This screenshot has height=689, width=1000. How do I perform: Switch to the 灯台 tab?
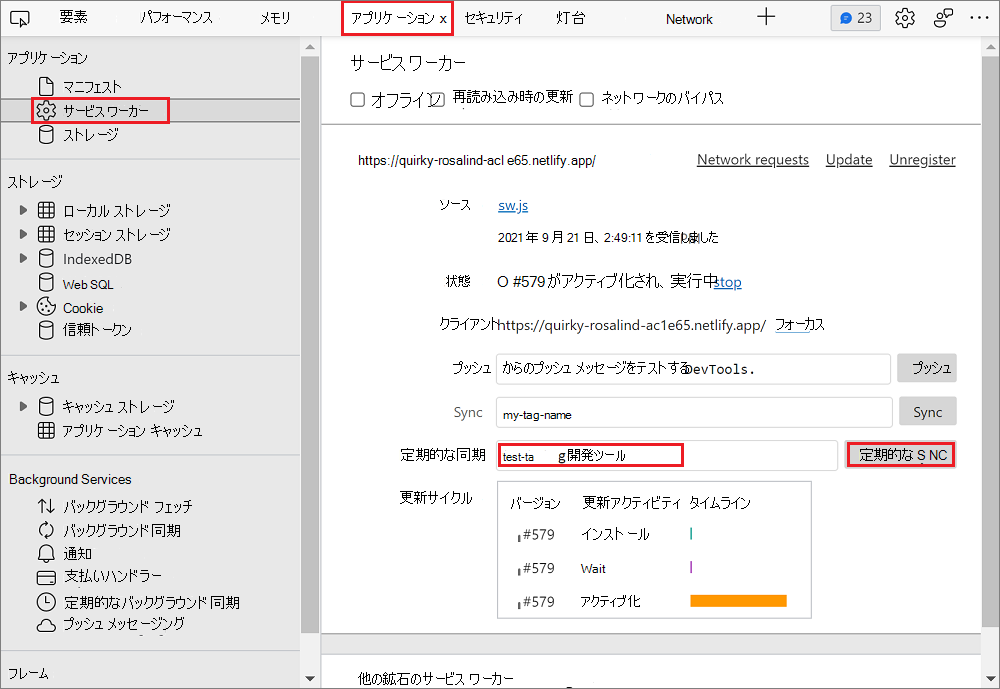coord(570,18)
